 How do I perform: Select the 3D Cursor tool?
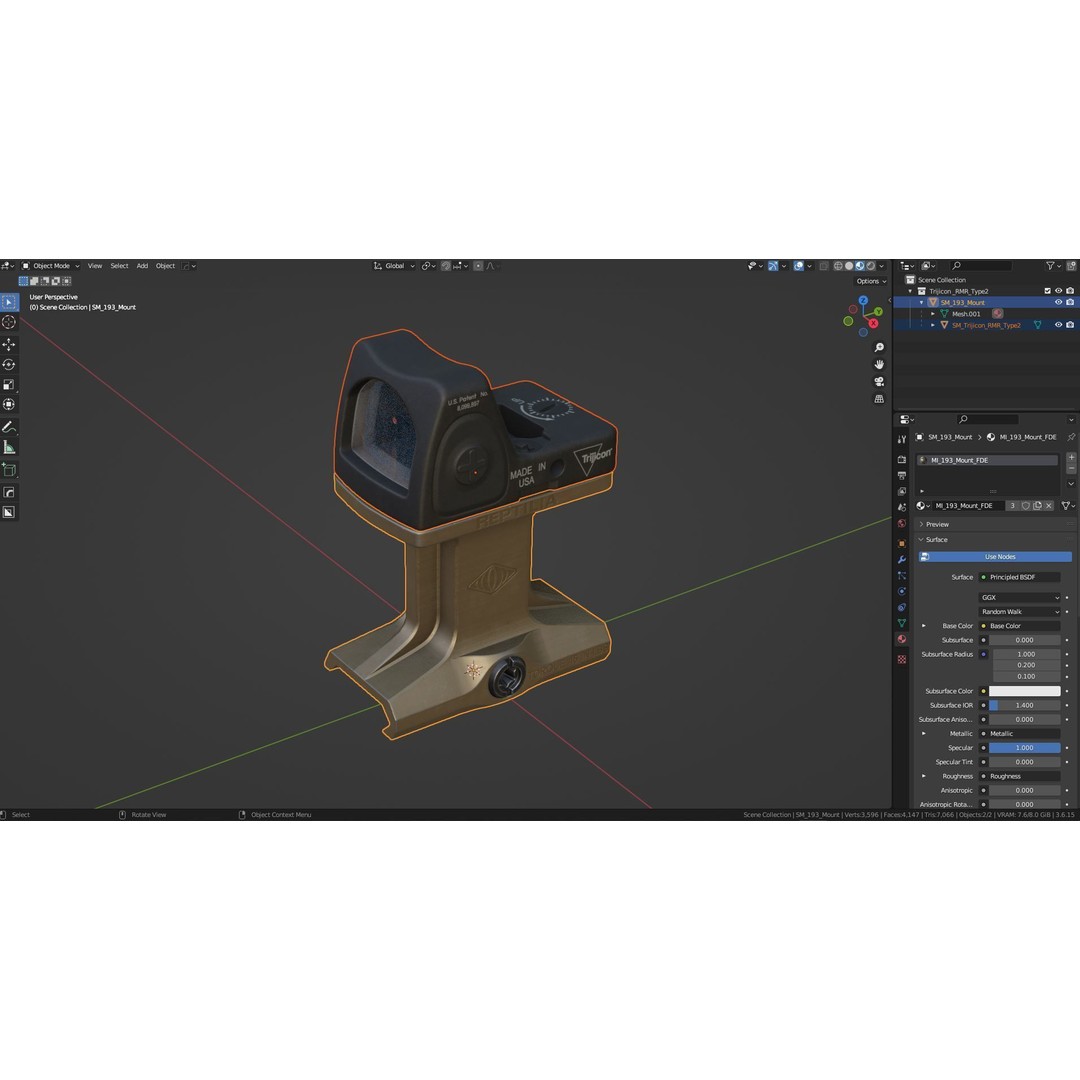[x=9, y=322]
